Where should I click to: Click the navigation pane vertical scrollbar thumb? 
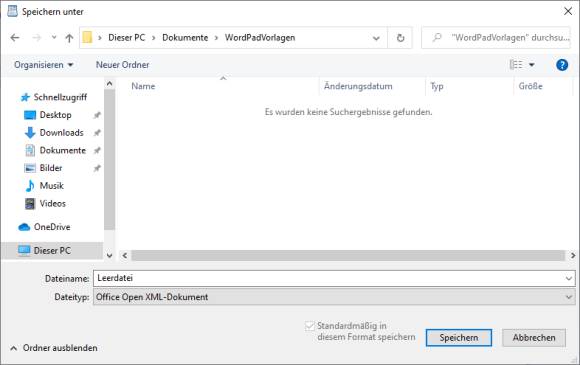pyautogui.click(x=109, y=160)
